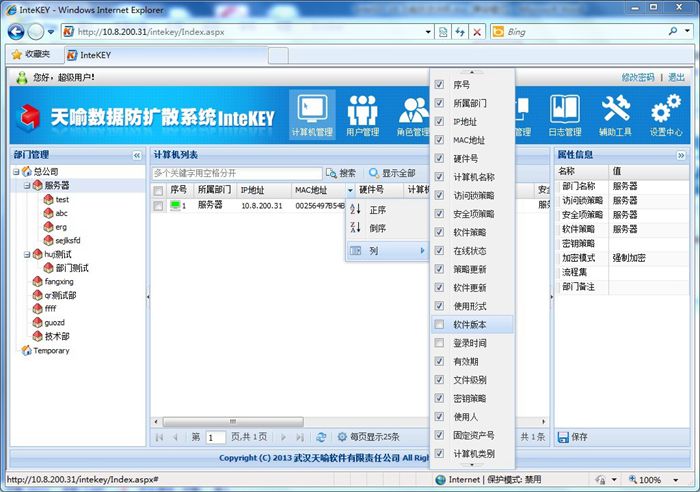
Task: Expand the 列 columns submenu
Action: click(x=387, y=251)
